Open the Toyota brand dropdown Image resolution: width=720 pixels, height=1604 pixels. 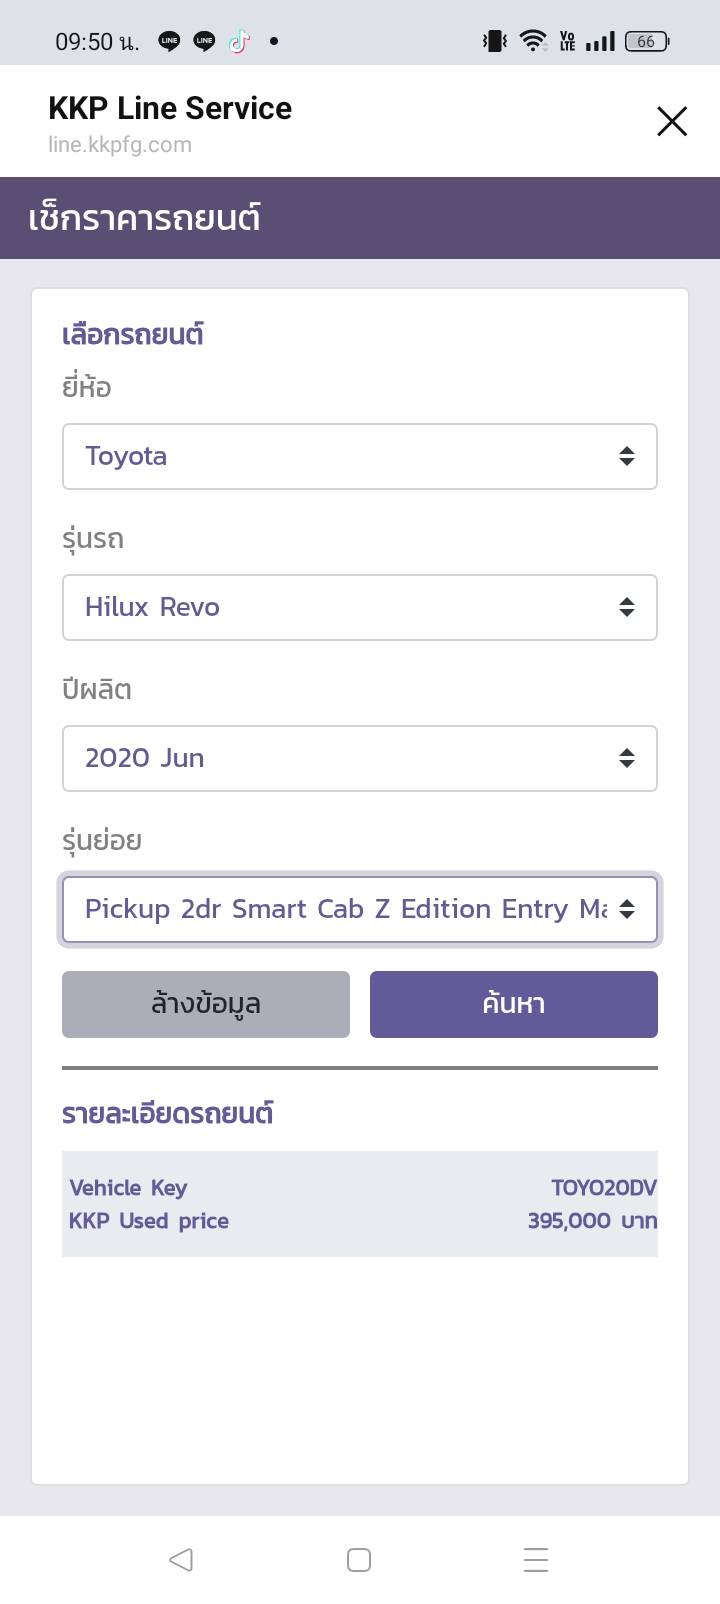pyautogui.click(x=340, y=456)
